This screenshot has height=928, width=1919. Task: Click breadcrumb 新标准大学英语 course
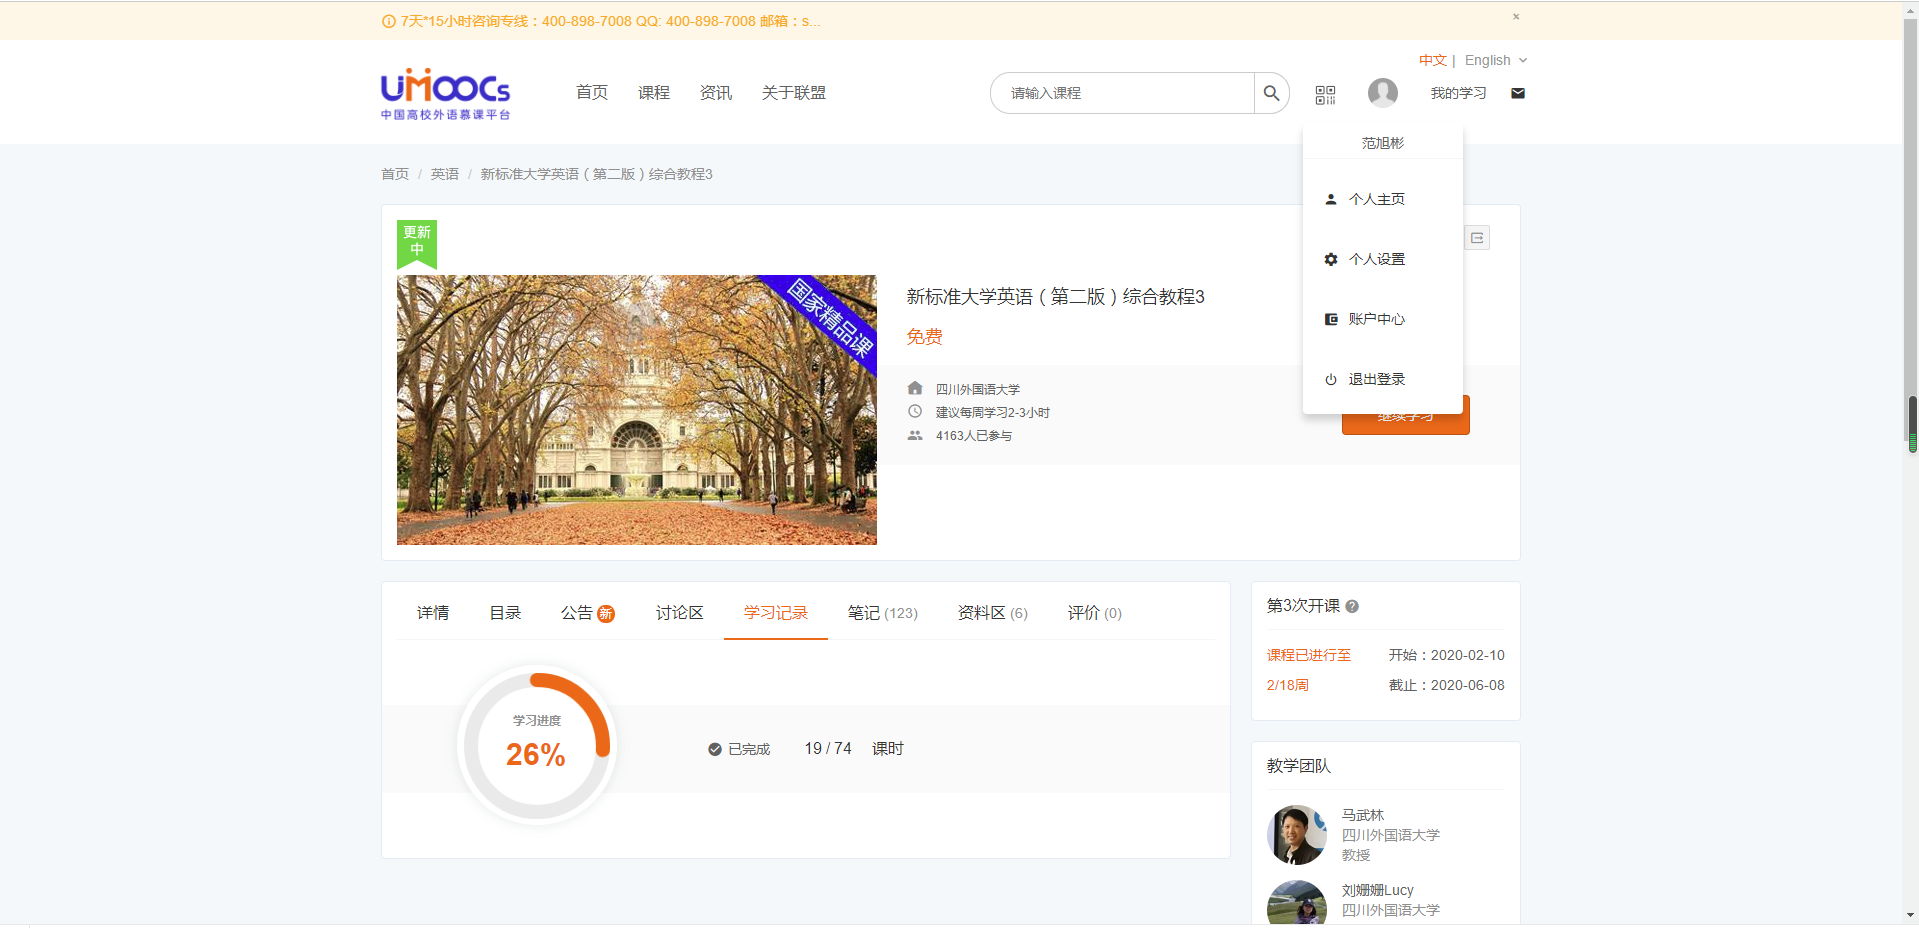[x=597, y=174]
